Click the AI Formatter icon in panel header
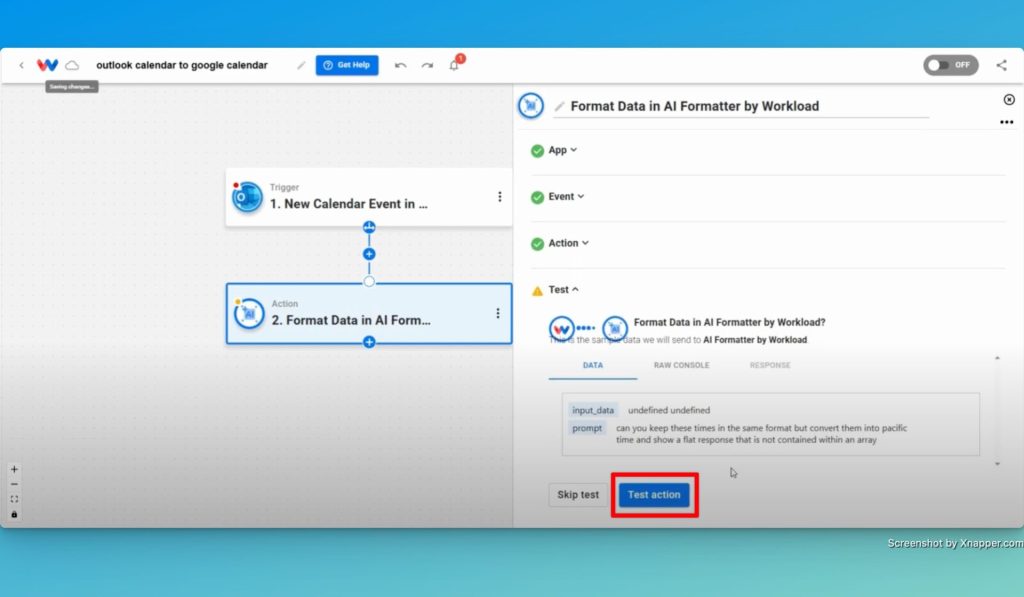The width and height of the screenshot is (1024, 597). 531,106
